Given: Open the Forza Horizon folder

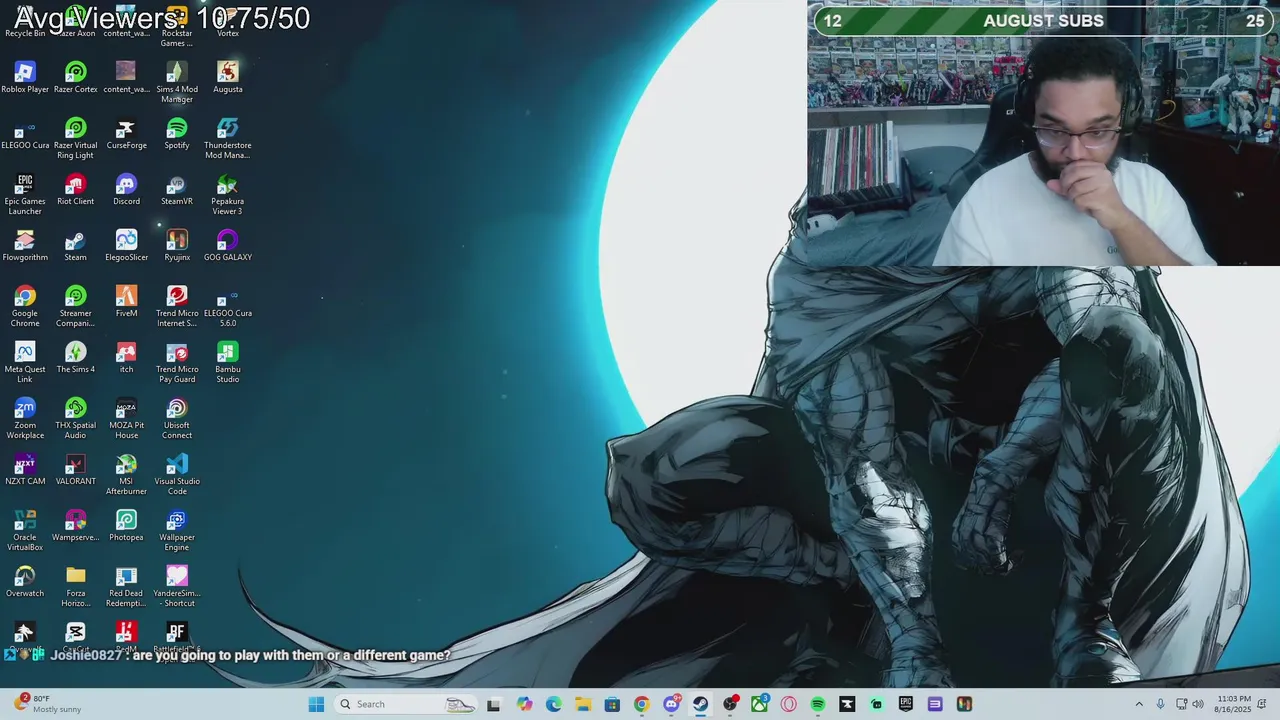Looking at the screenshot, I should click(x=76, y=586).
